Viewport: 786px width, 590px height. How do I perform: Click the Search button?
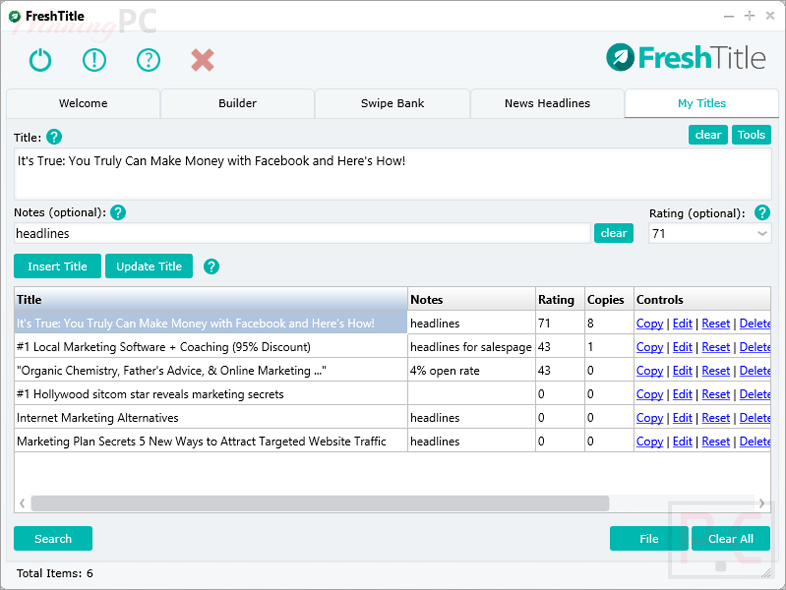(53, 539)
